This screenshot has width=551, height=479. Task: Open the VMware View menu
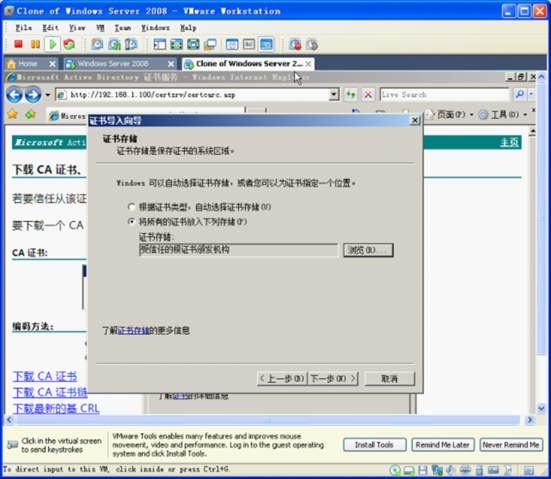pos(77,27)
